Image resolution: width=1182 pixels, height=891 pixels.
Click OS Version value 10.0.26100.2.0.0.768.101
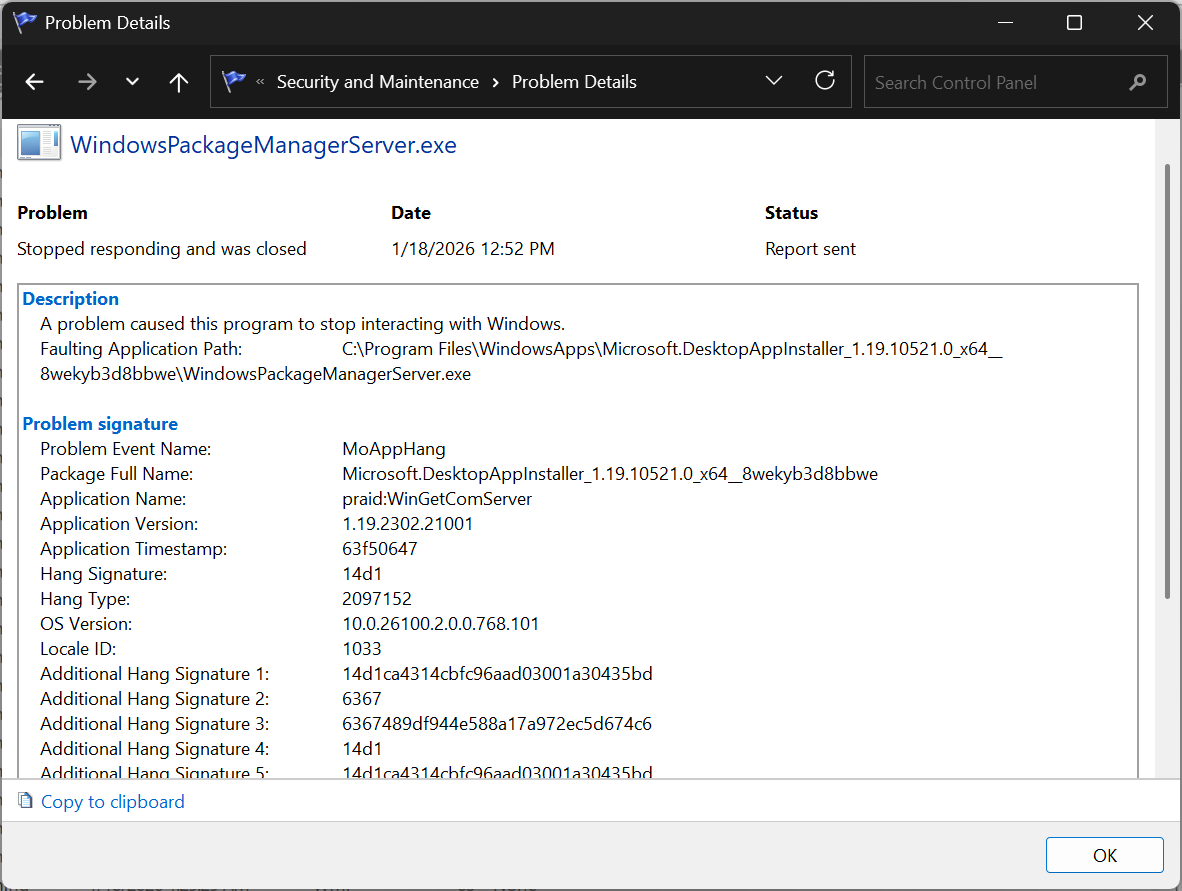coord(441,623)
